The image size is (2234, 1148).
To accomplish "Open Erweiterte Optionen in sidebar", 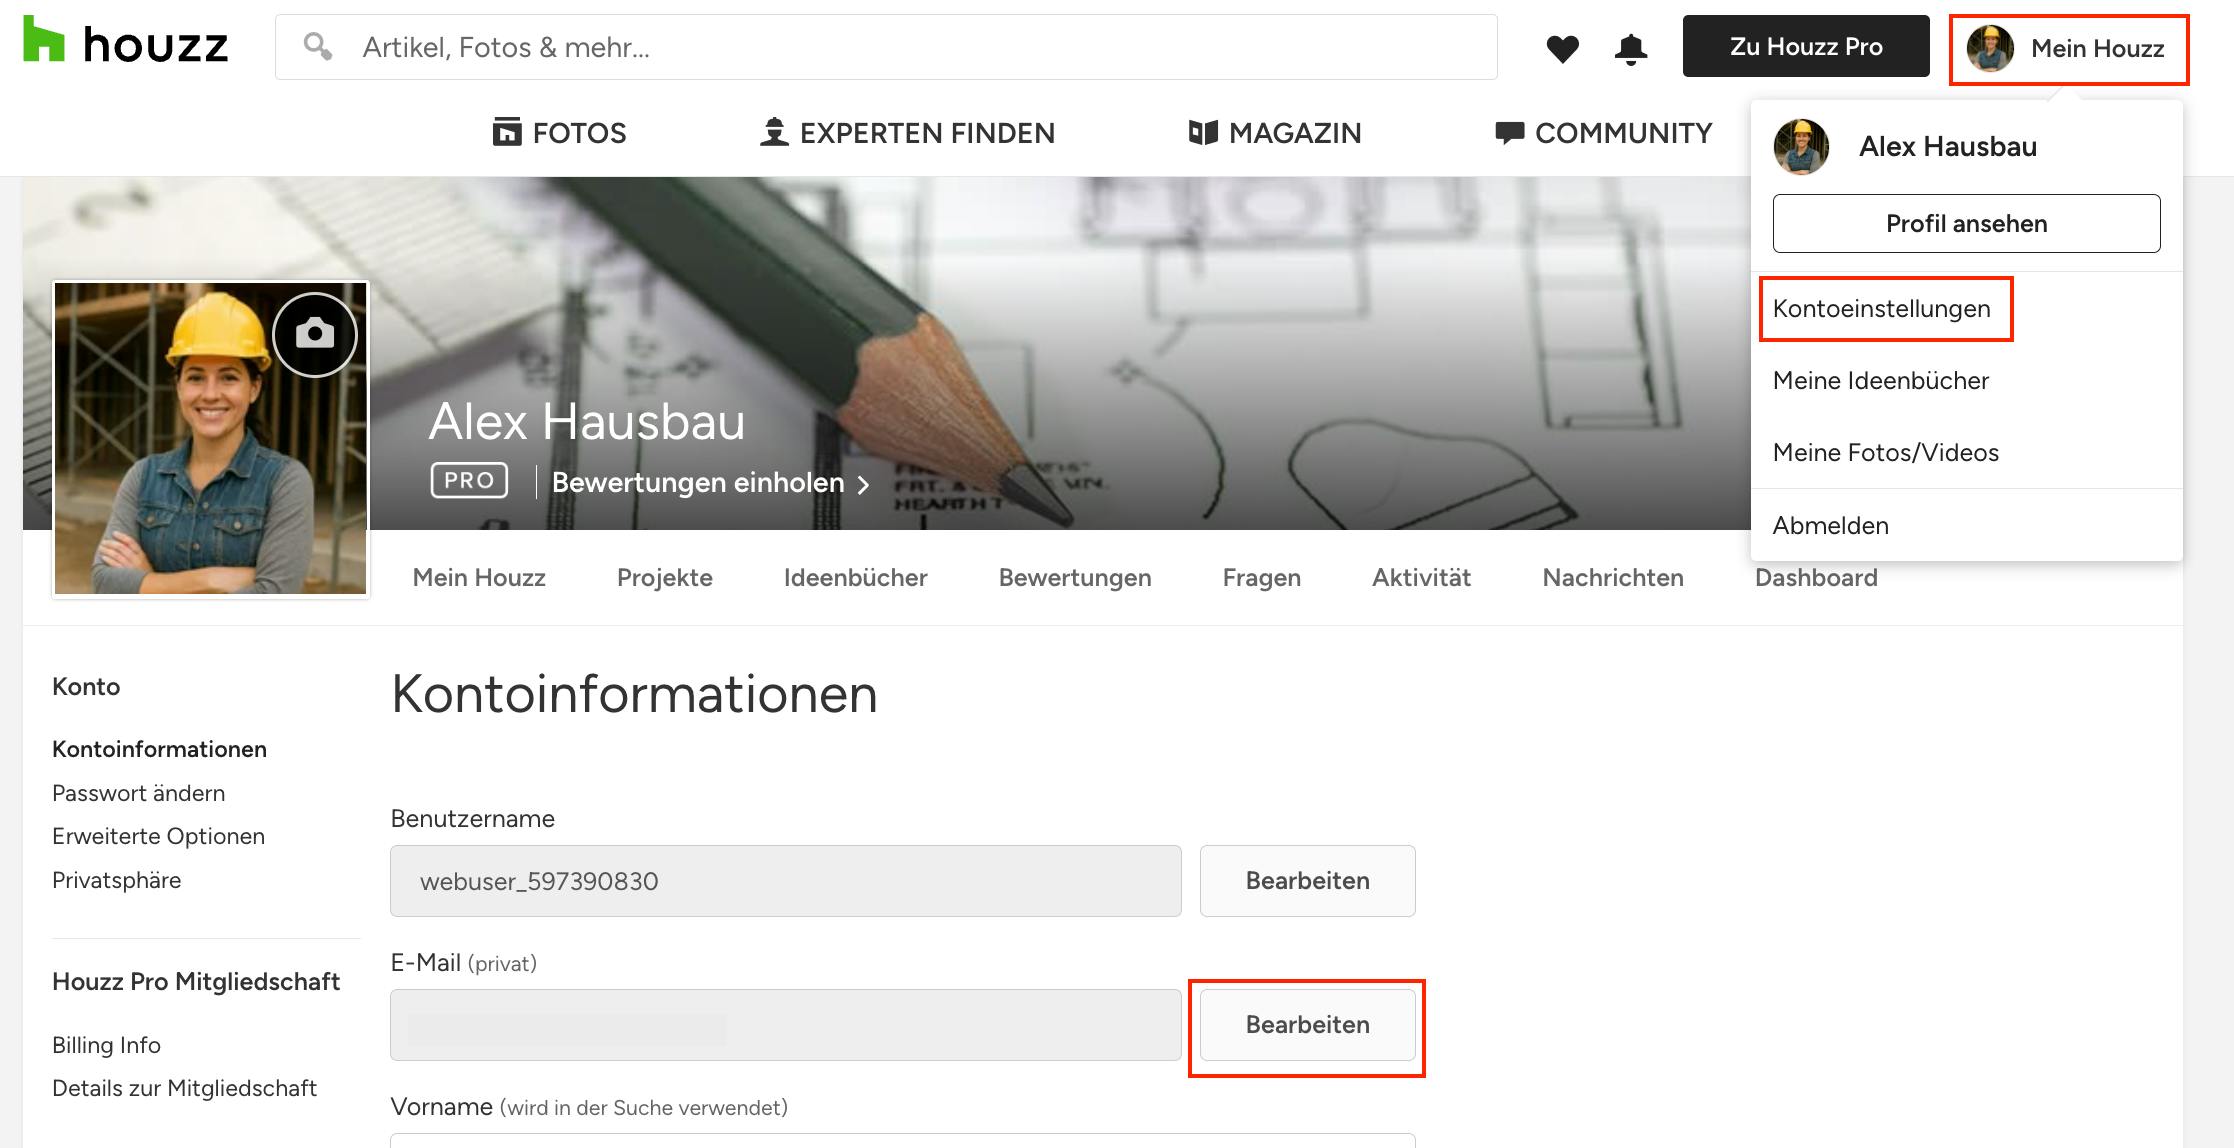I will (158, 836).
